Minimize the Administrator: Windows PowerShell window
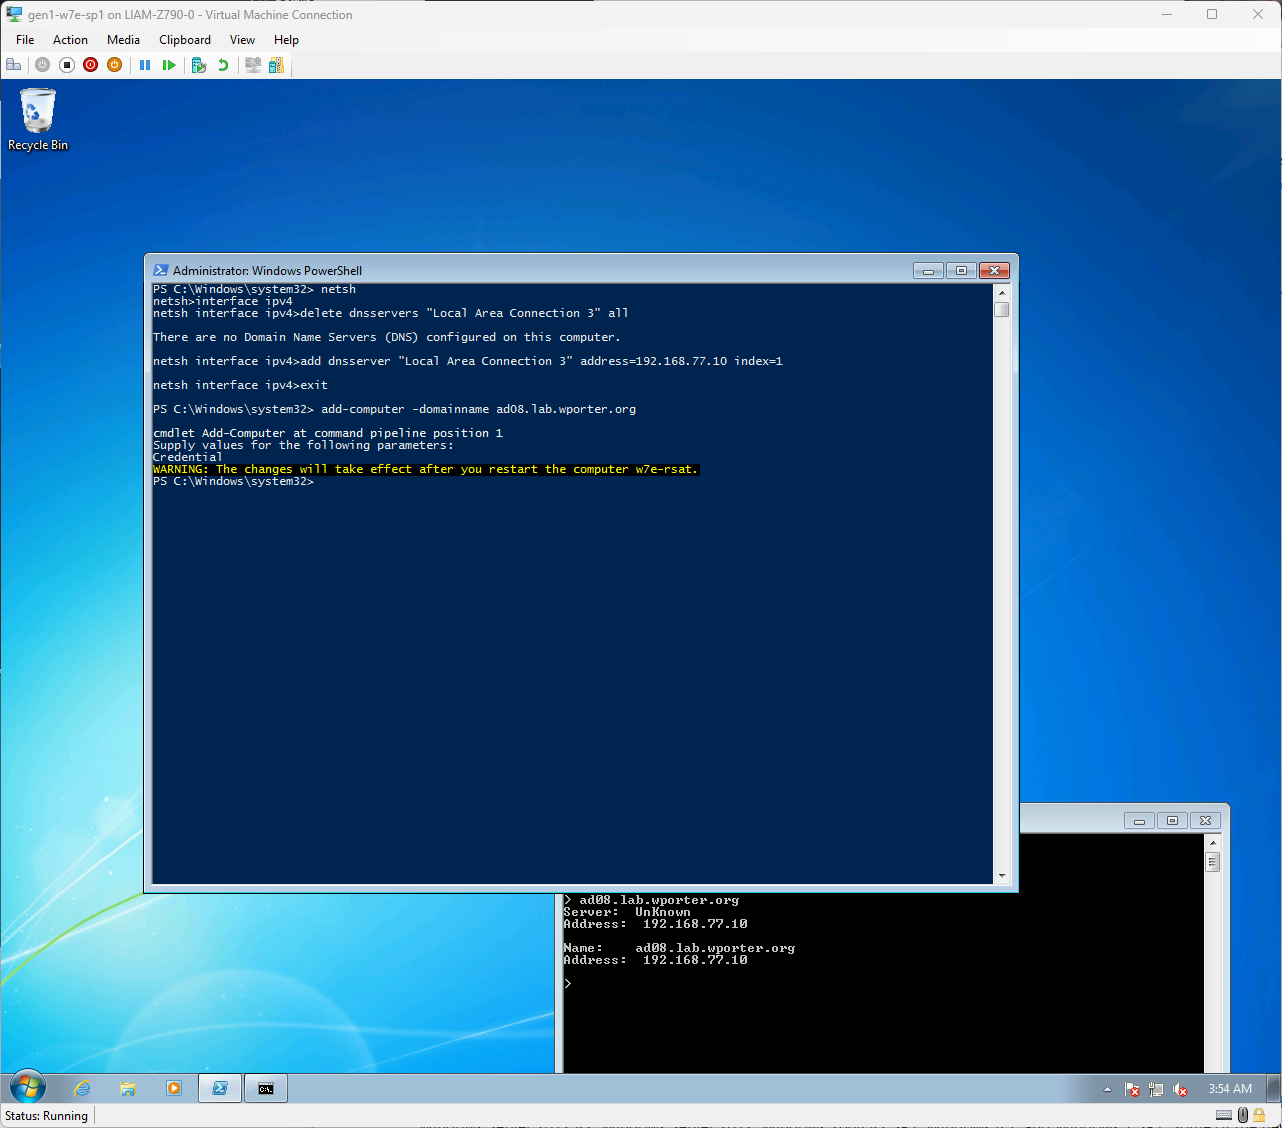The height and width of the screenshot is (1128, 1282). (x=928, y=270)
